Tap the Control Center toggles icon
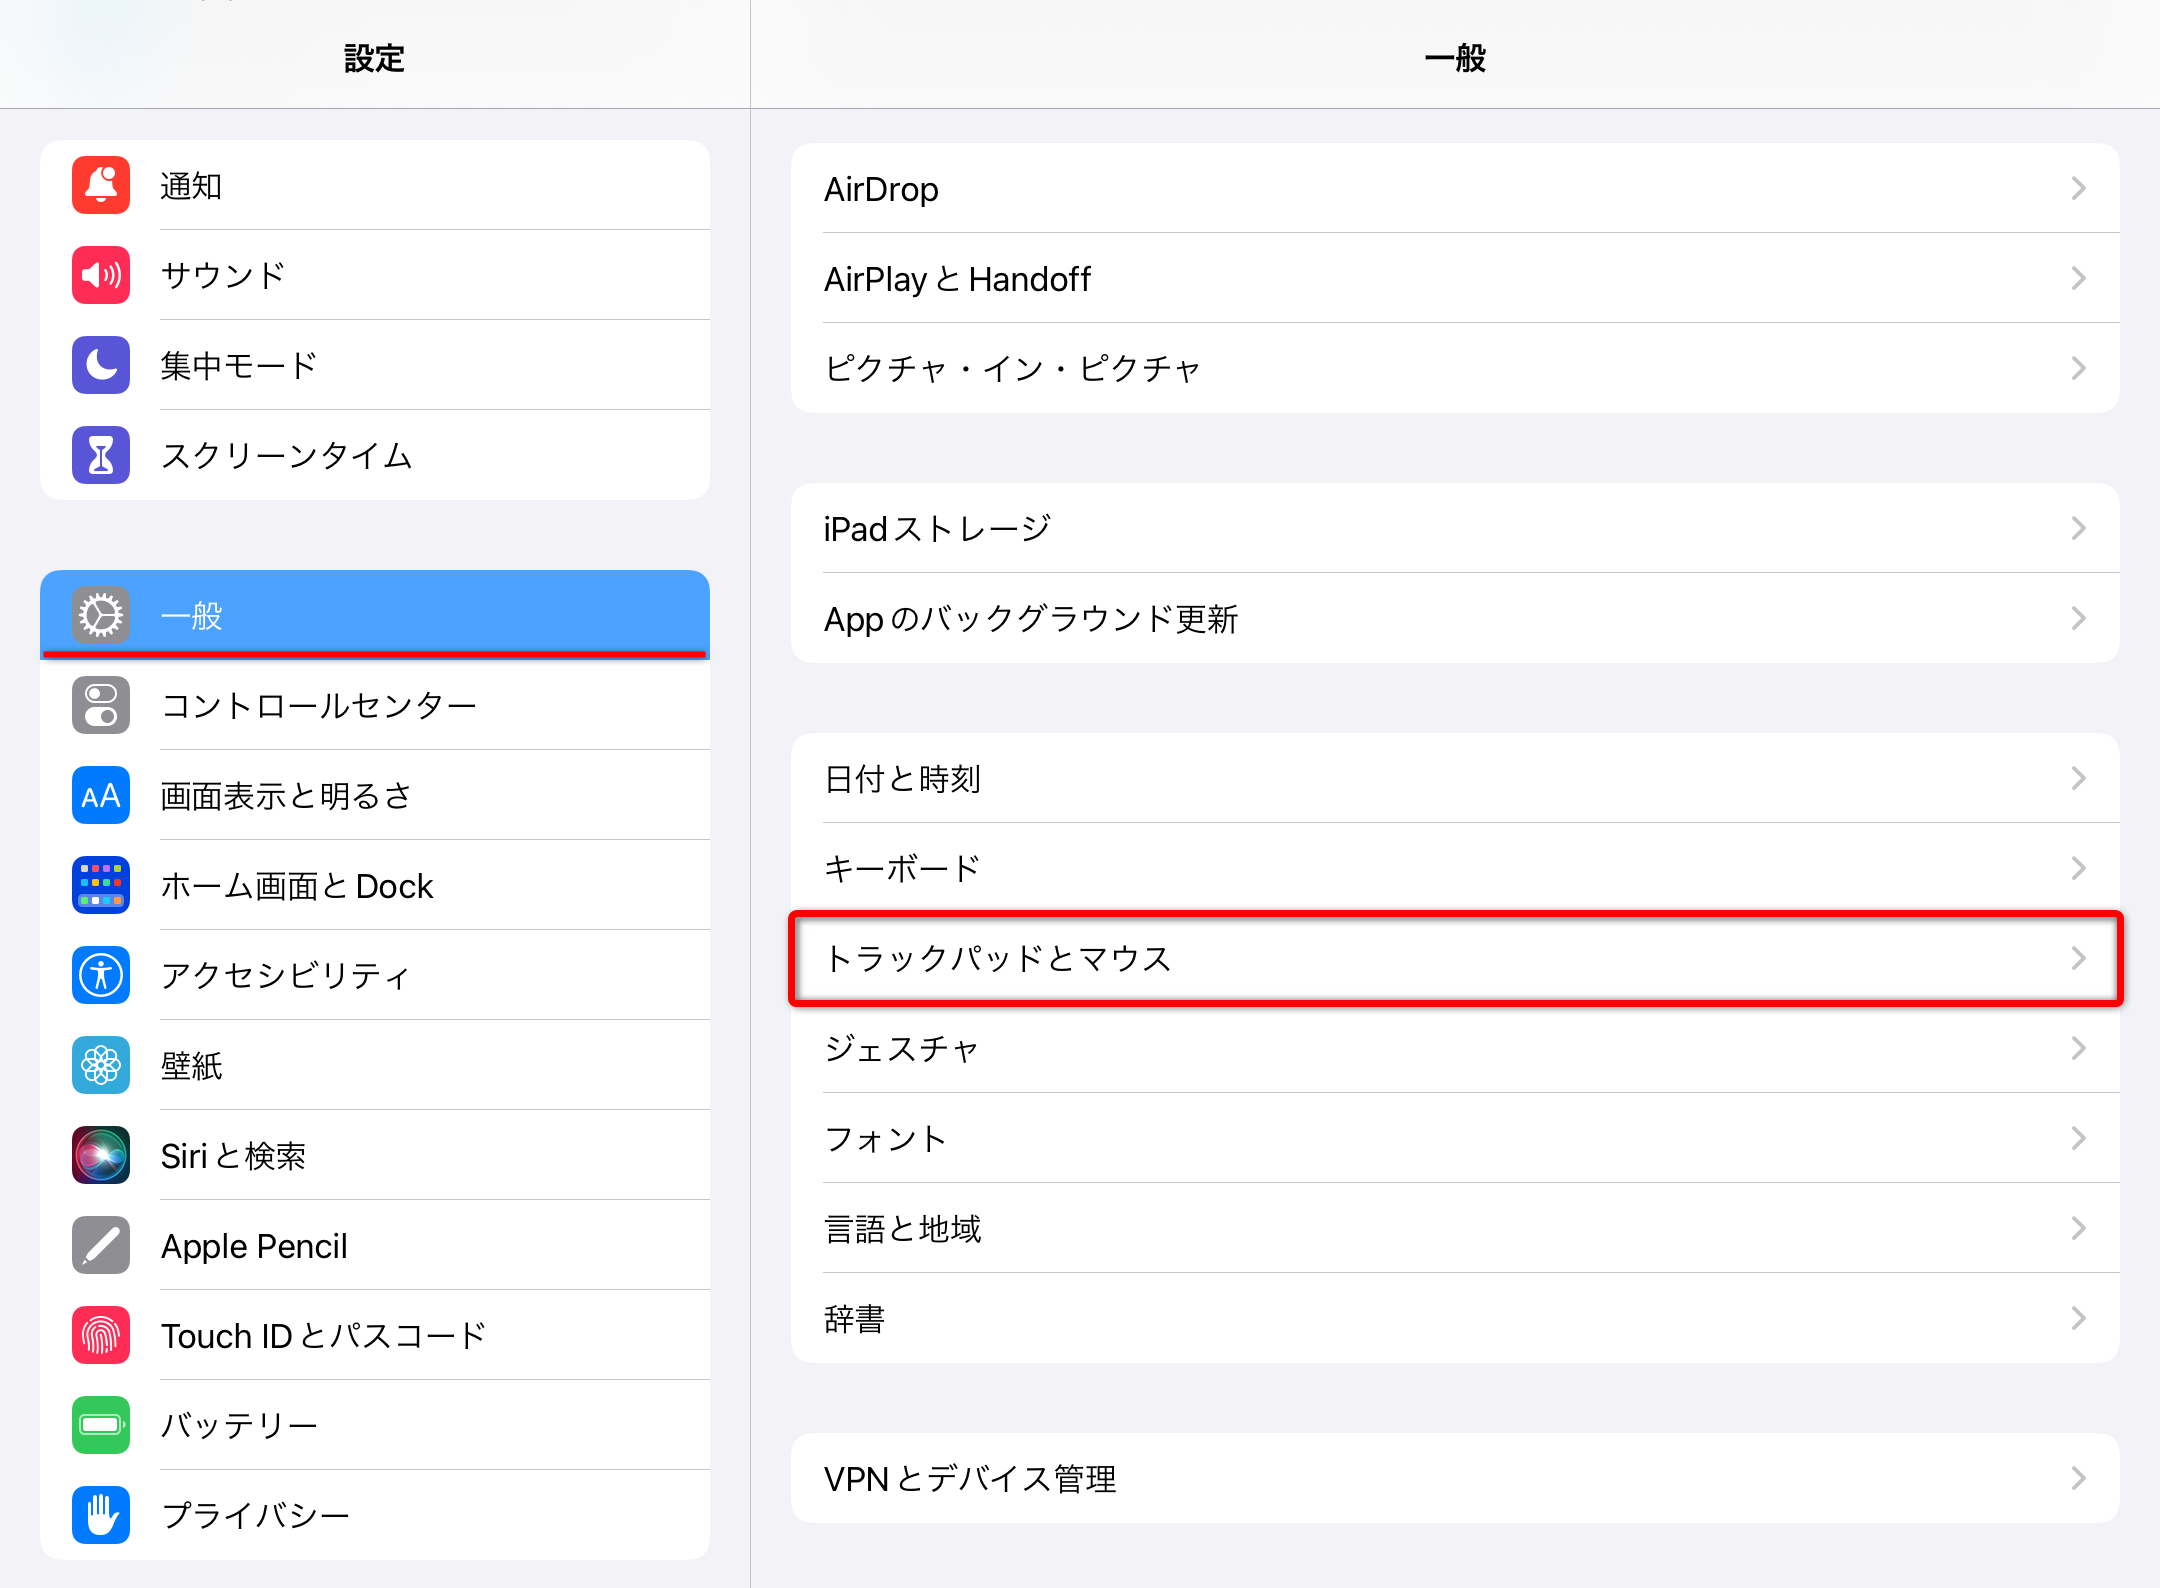The image size is (2160, 1588). point(101,705)
